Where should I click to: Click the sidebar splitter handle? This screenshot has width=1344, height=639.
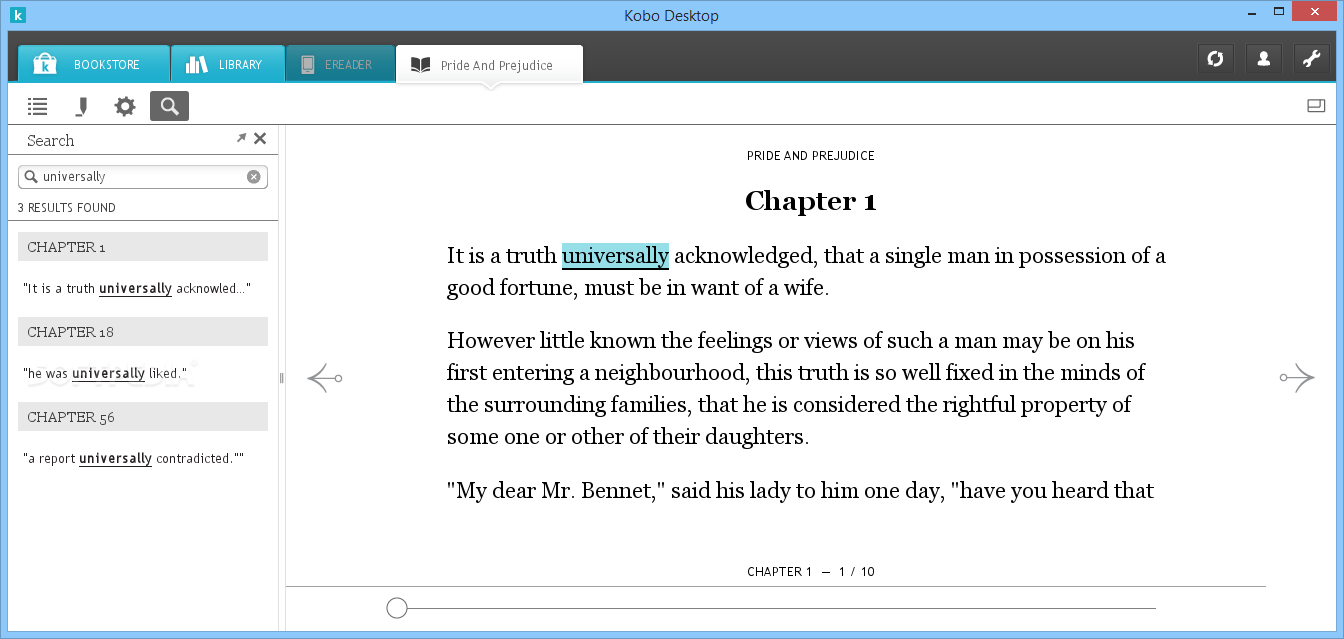[x=282, y=378]
